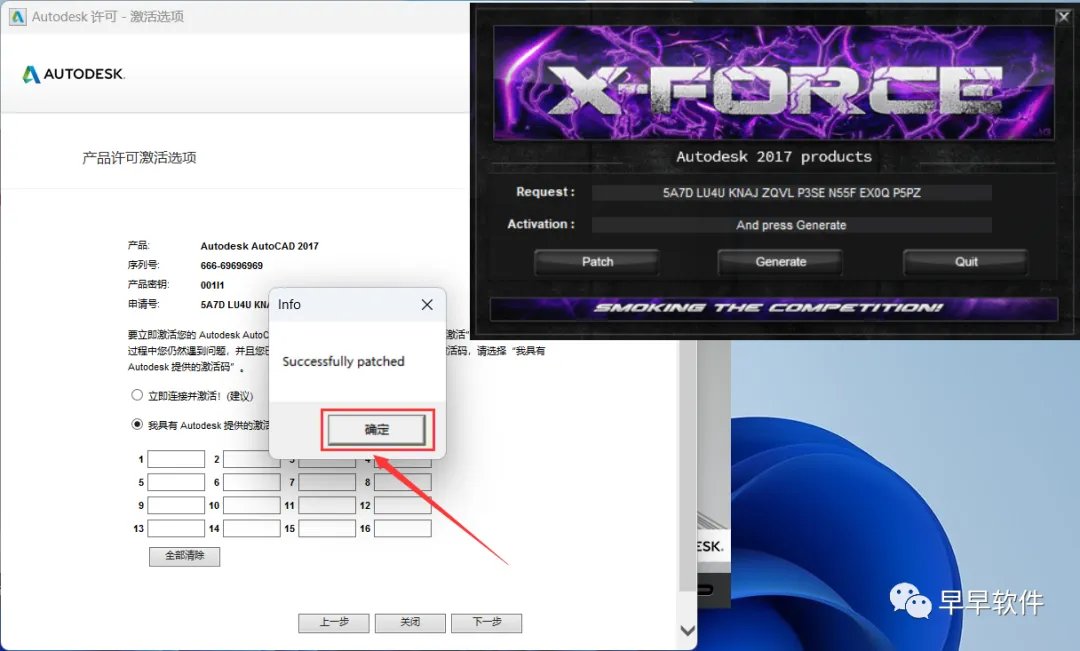Click product name Autodesk AutoCAD 2017
The height and width of the screenshot is (651, 1080).
[260, 246]
